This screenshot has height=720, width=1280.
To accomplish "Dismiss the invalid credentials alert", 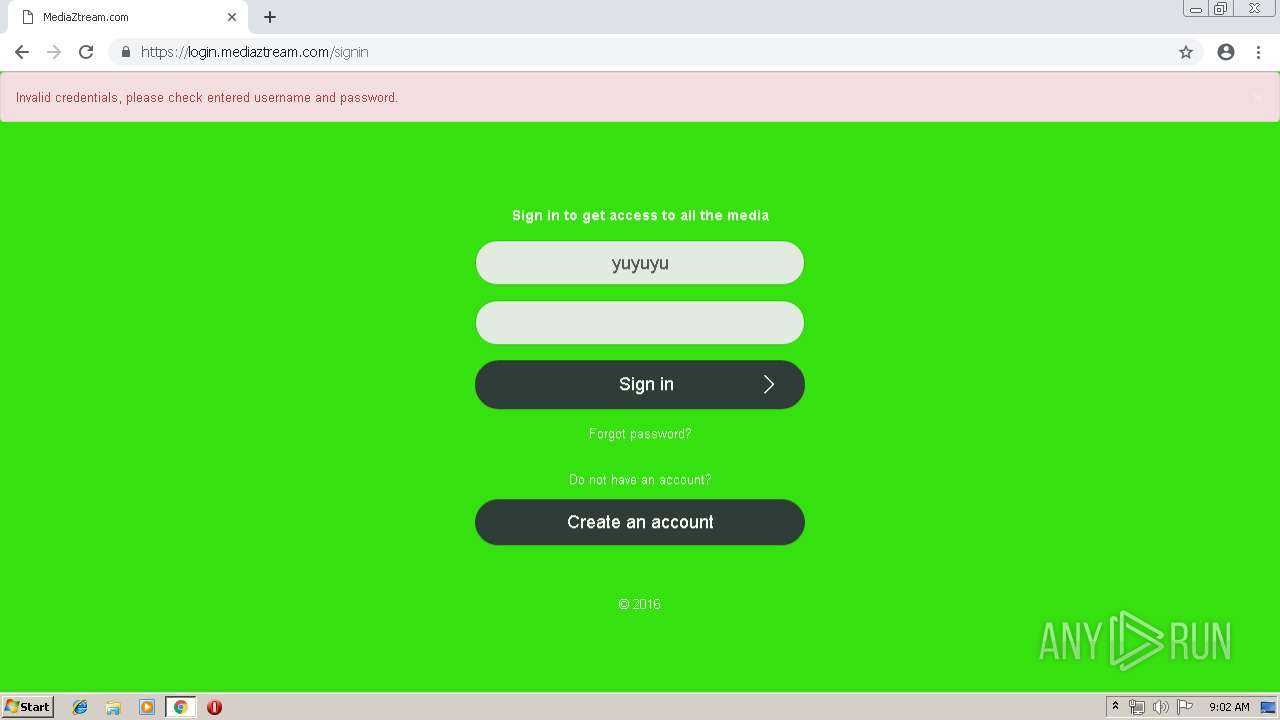I will tap(1257, 97).
